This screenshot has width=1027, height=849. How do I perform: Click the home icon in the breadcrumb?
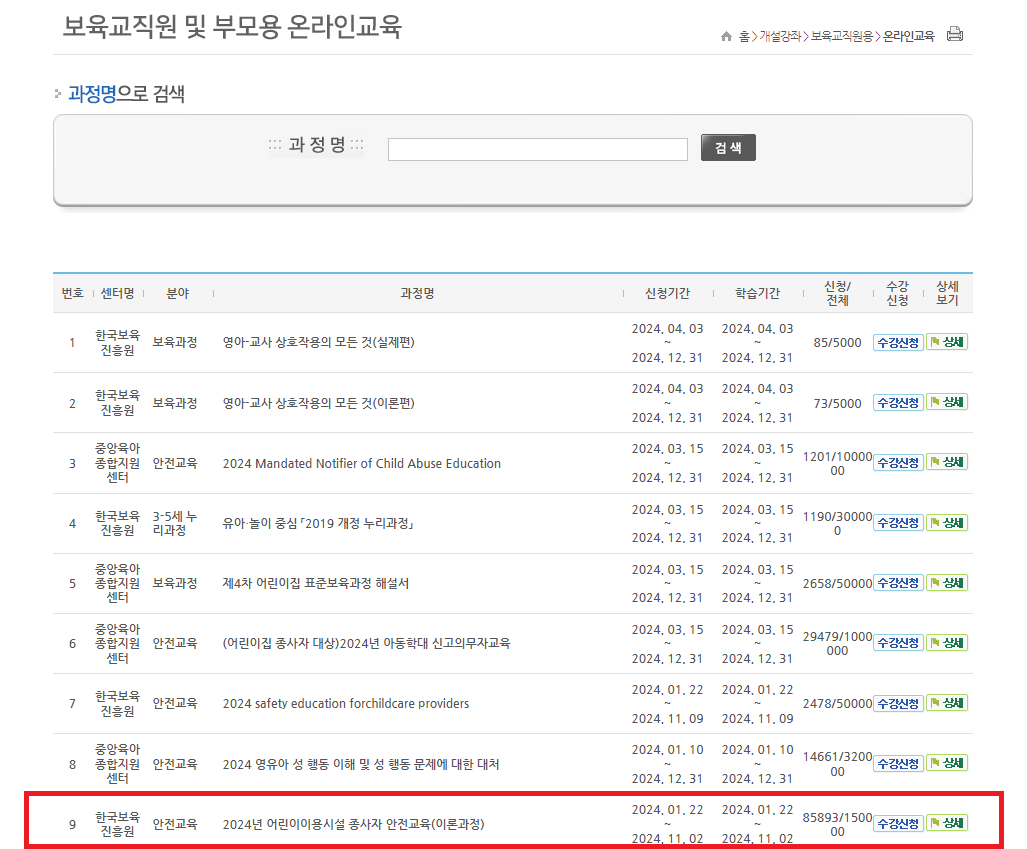click(727, 33)
